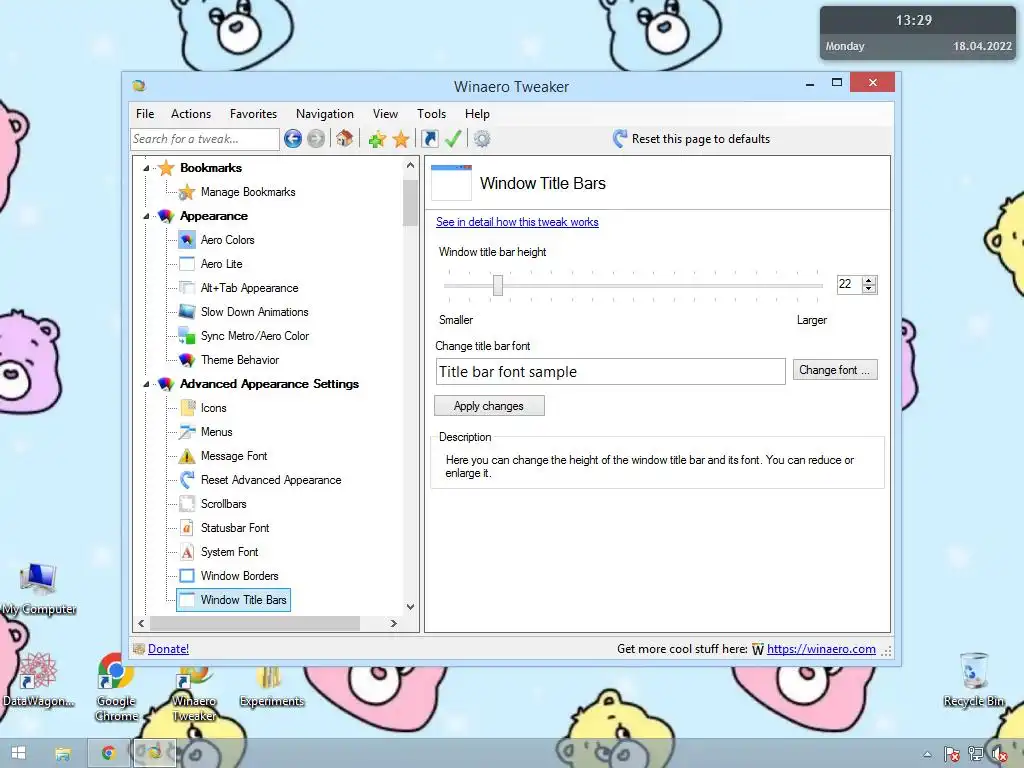
Task: Click the tree horizontal scrollbar right arrow
Action: (393, 623)
